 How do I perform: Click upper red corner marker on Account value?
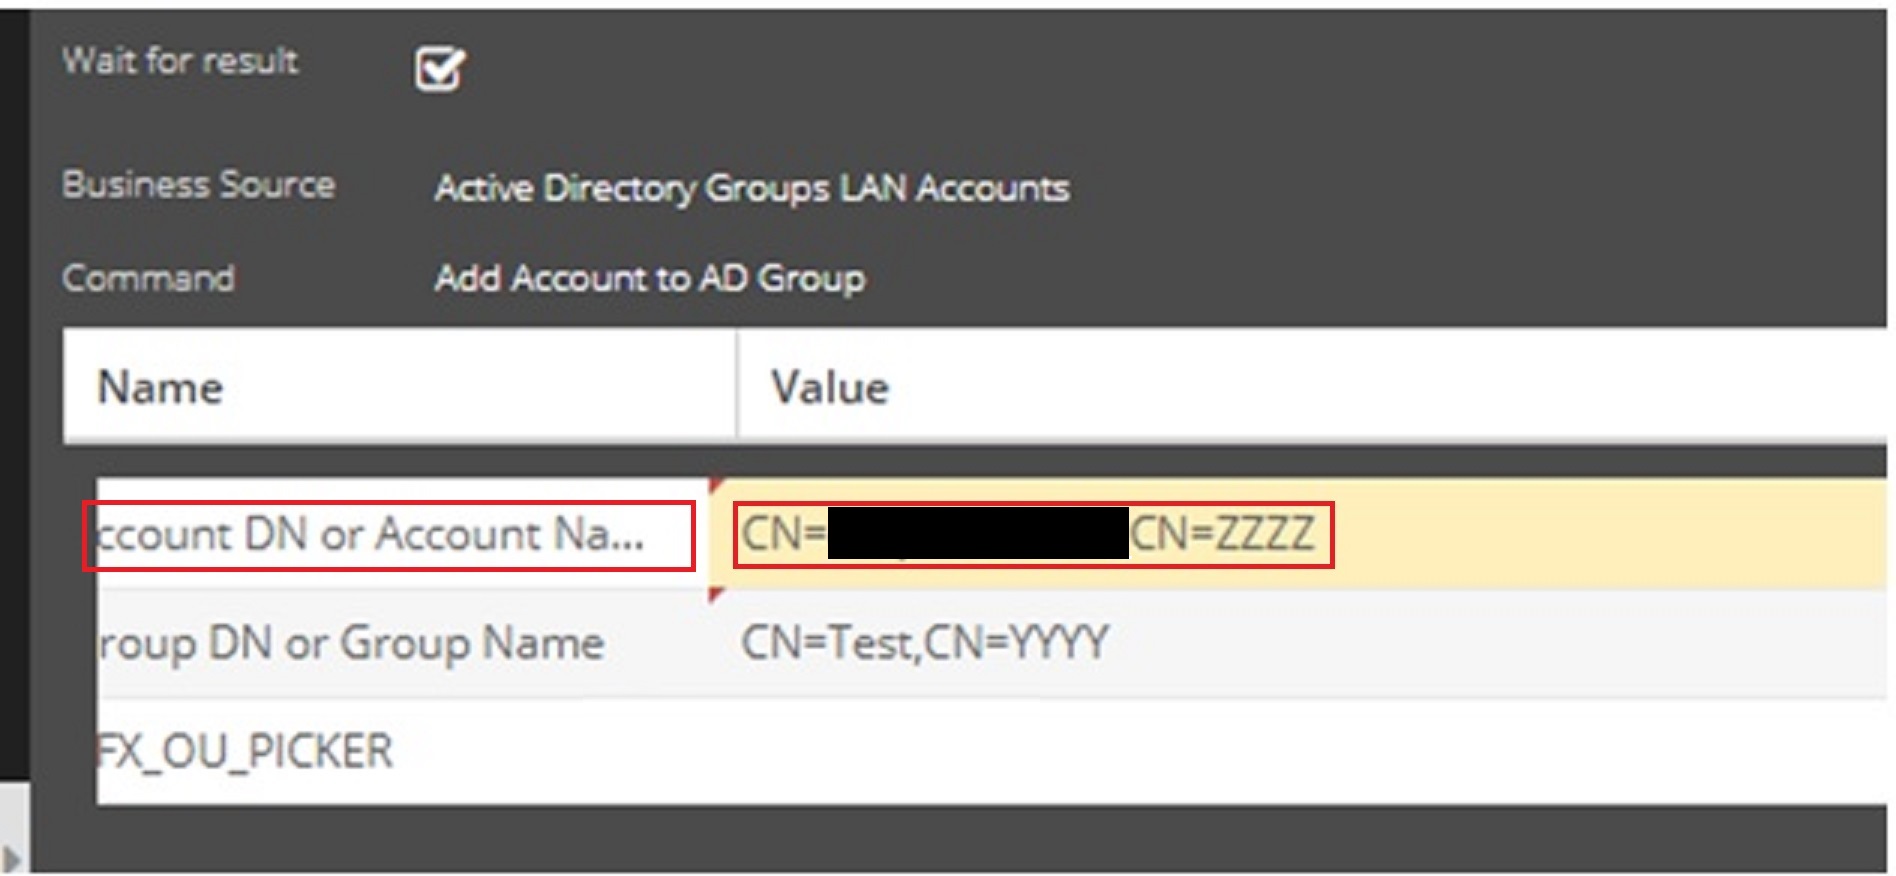715,485
